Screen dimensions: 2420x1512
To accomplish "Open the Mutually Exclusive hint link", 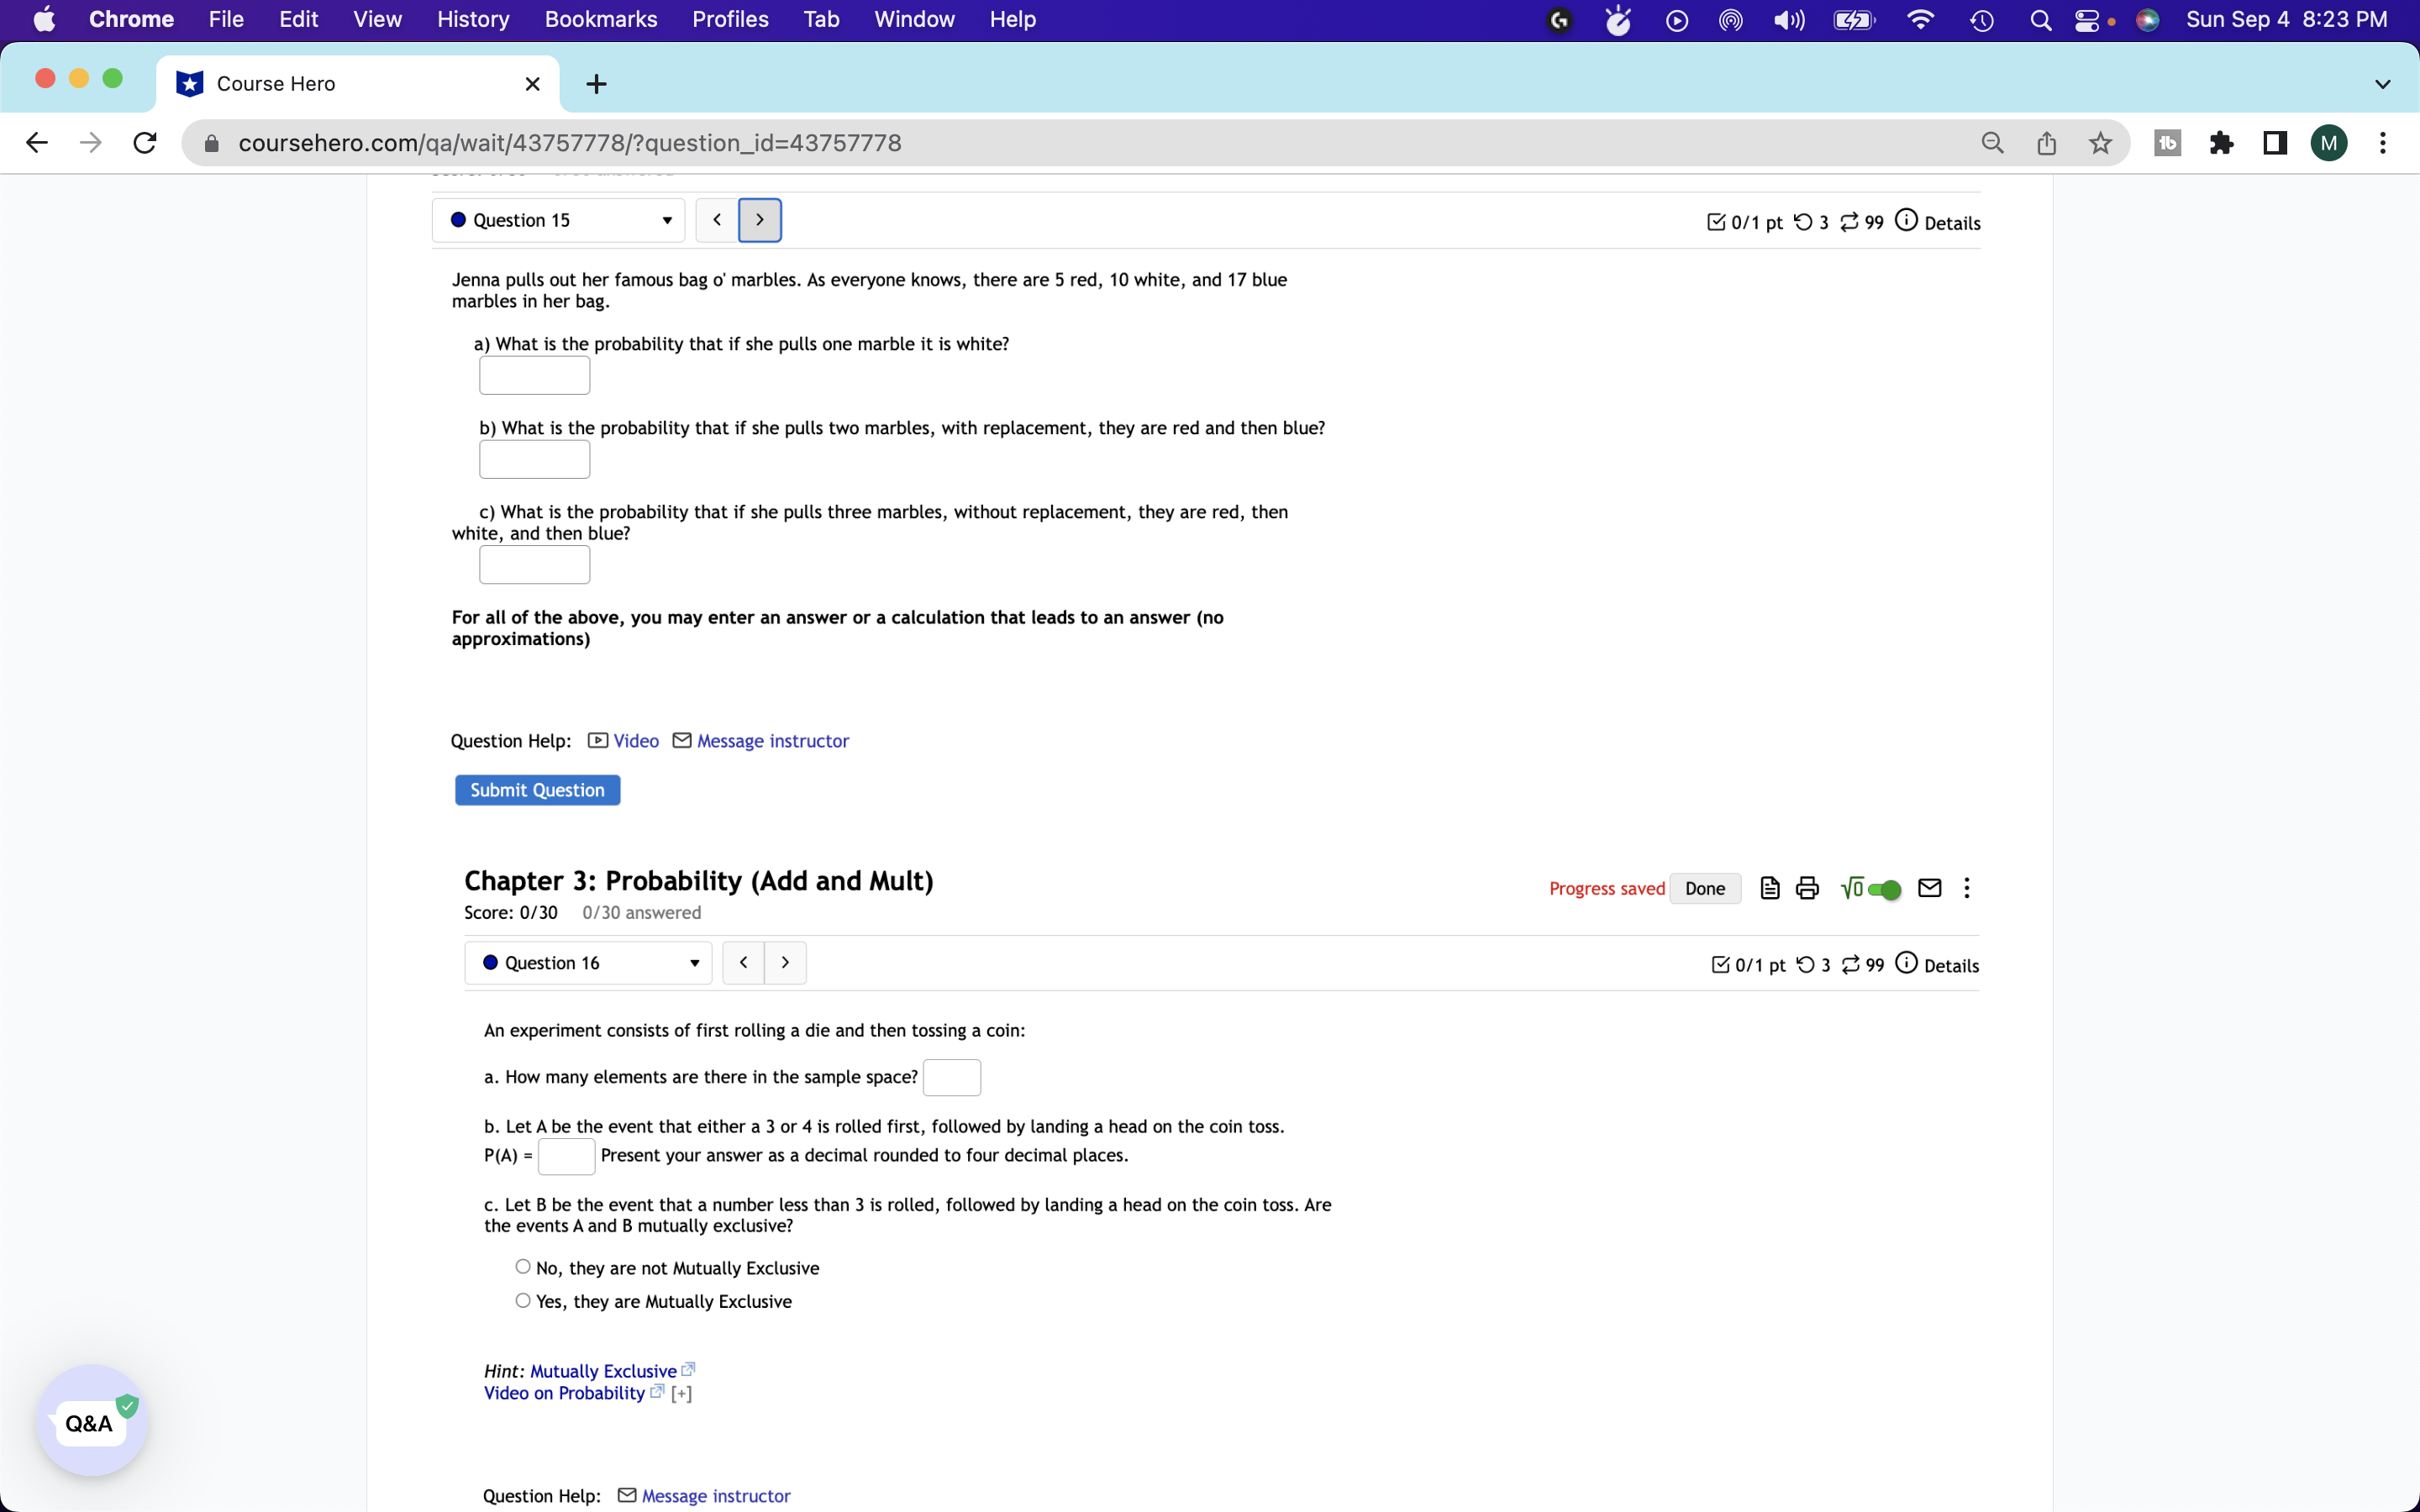I will [603, 1371].
